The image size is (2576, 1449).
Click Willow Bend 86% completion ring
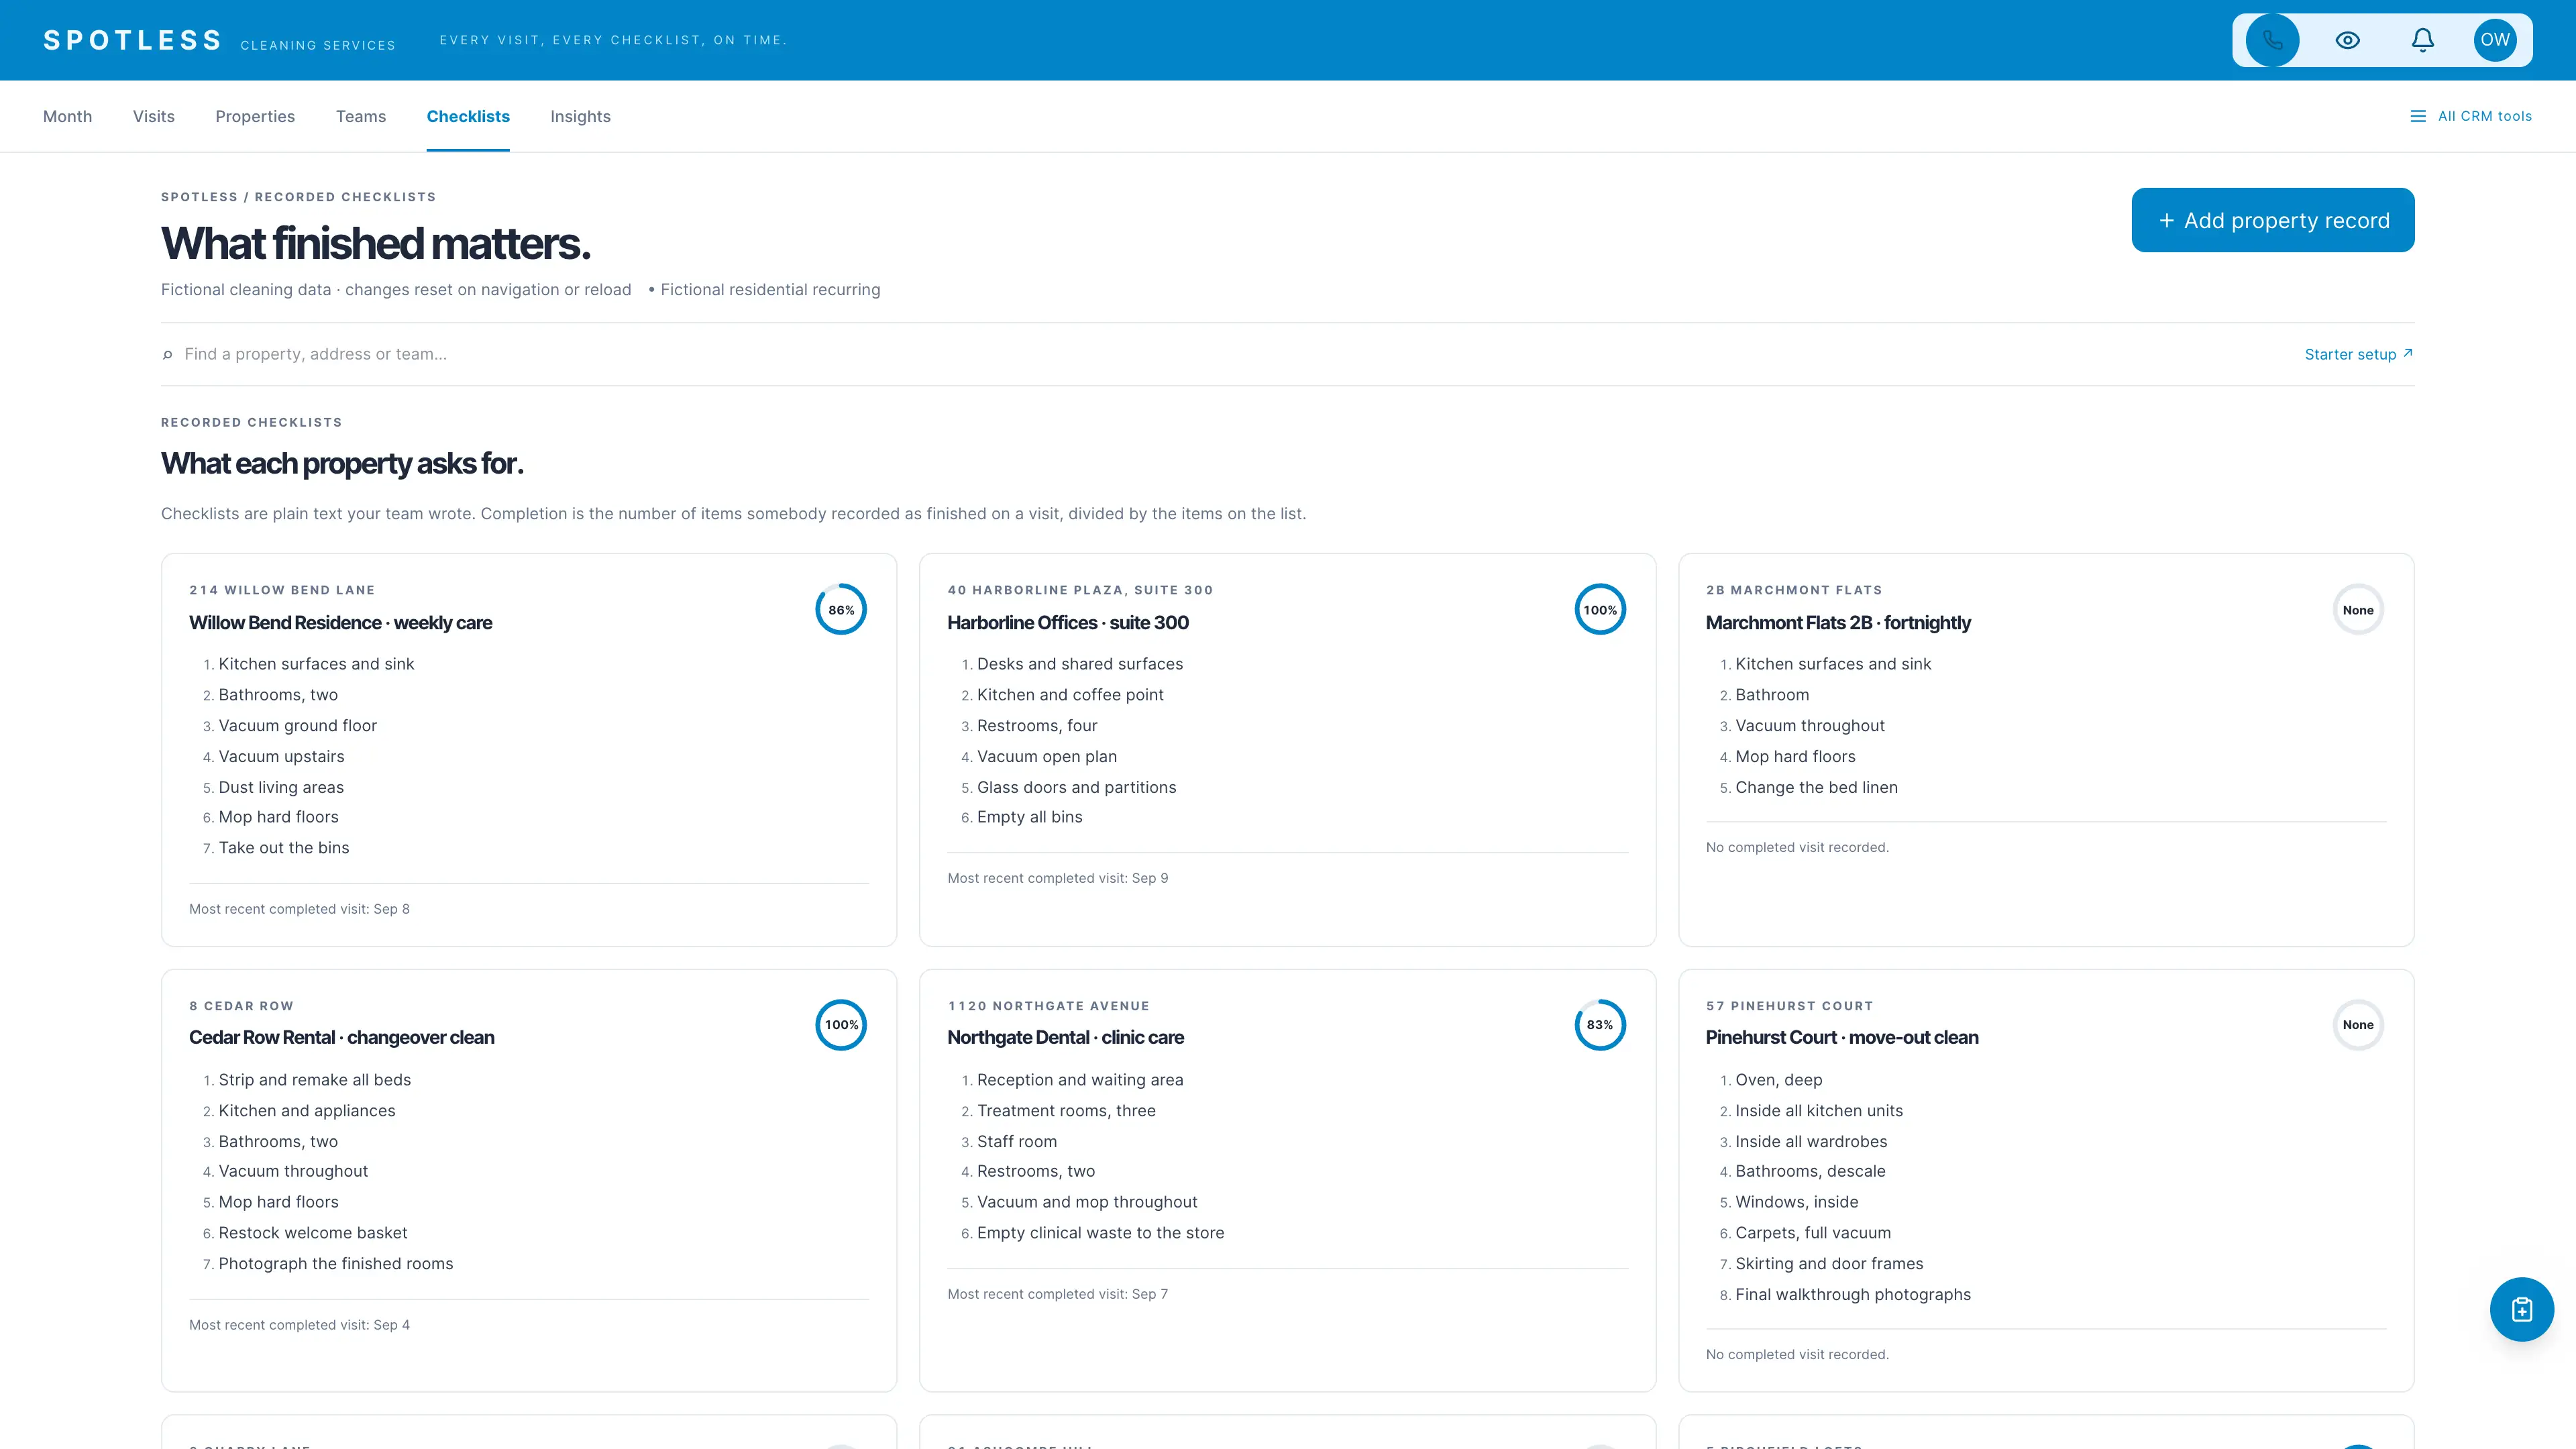click(x=841, y=610)
